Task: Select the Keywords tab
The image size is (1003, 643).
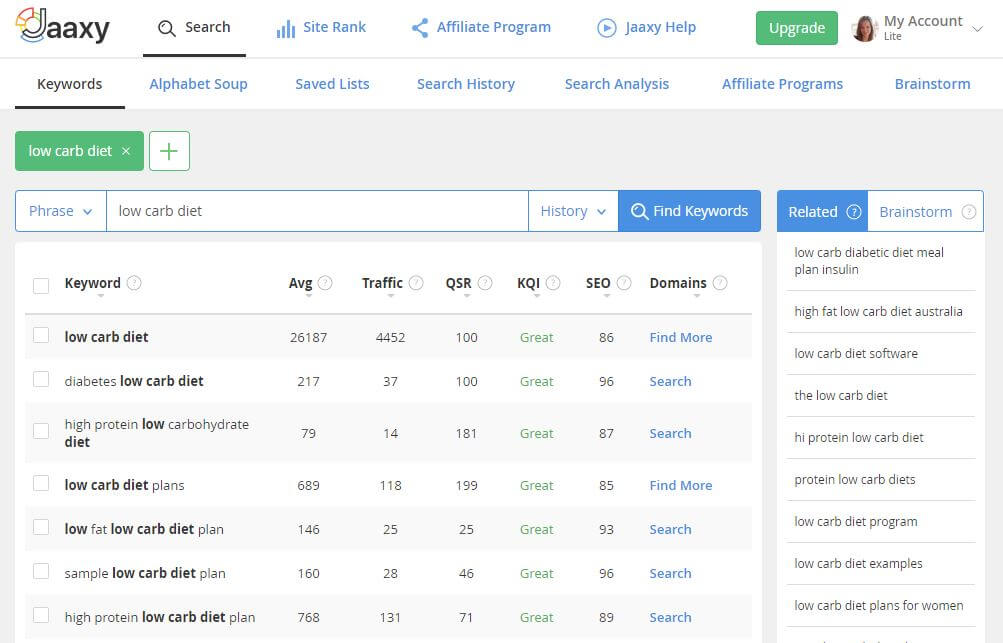Action: [70, 84]
